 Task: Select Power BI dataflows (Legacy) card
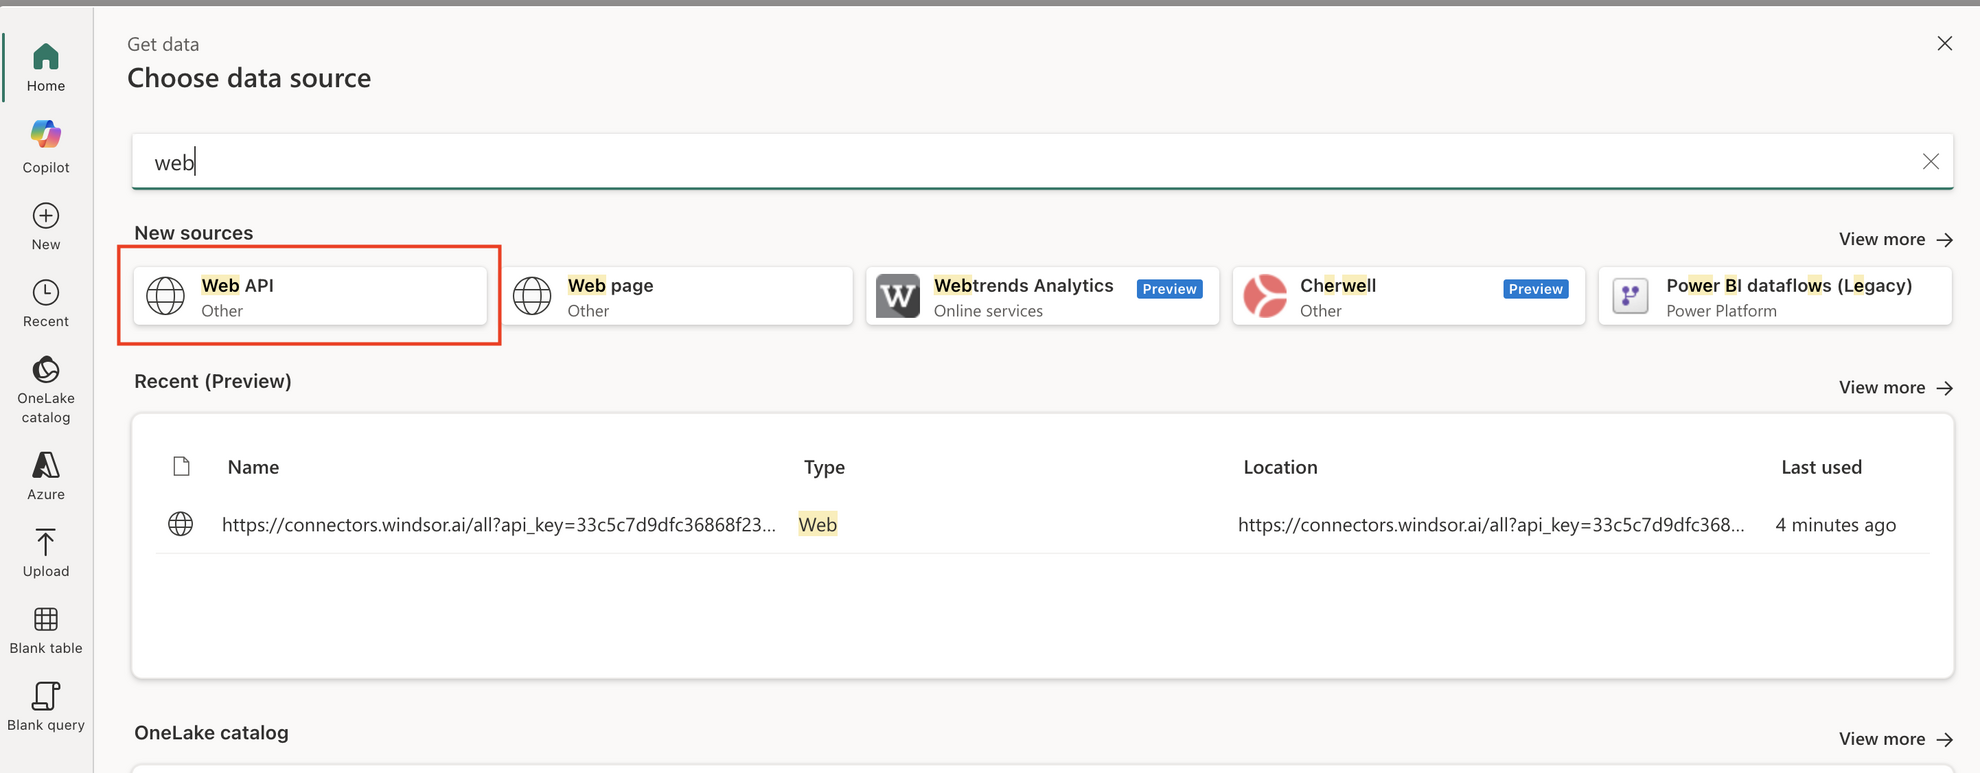click(x=1775, y=296)
